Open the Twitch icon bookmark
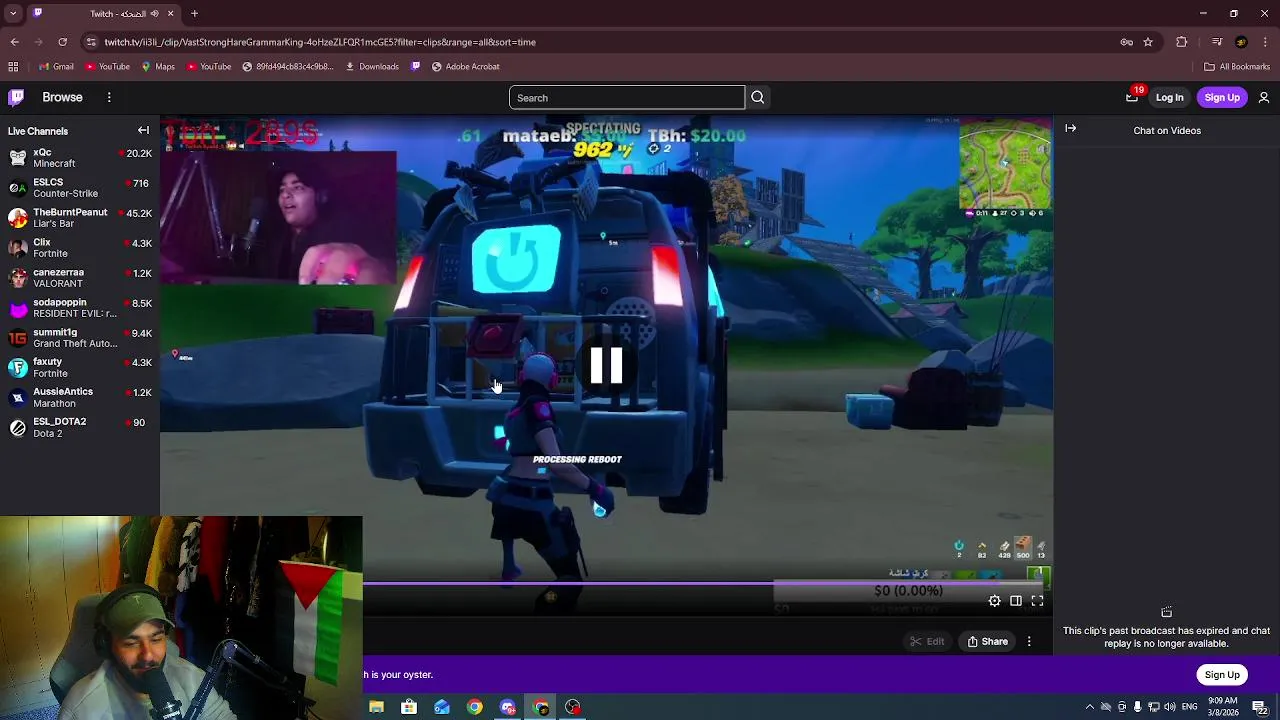The width and height of the screenshot is (1280, 720). click(416, 67)
